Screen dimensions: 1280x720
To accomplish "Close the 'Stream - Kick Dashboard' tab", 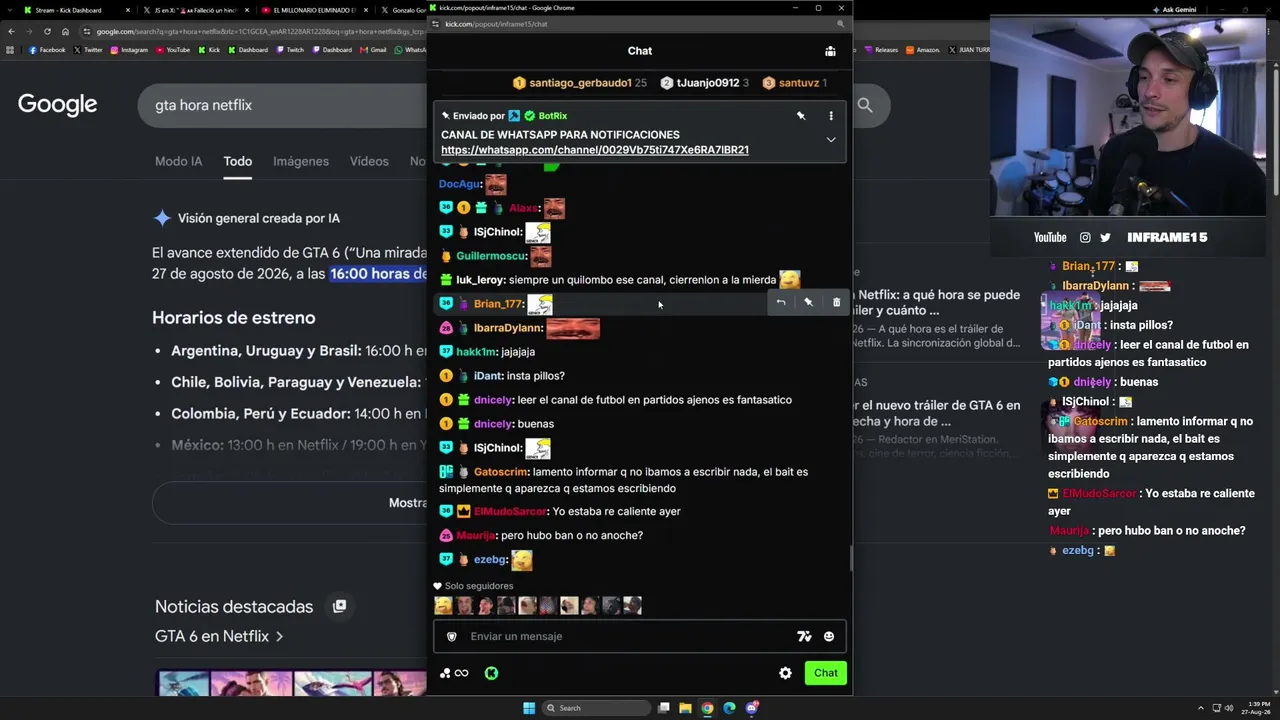I will click(x=127, y=10).
